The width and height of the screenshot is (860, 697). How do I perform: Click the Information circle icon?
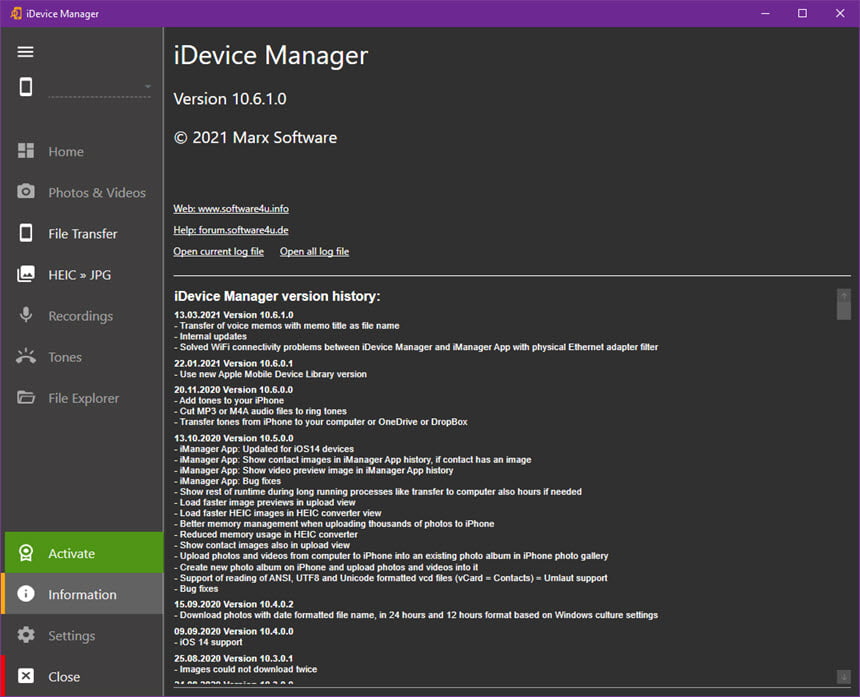pyautogui.click(x=25, y=594)
